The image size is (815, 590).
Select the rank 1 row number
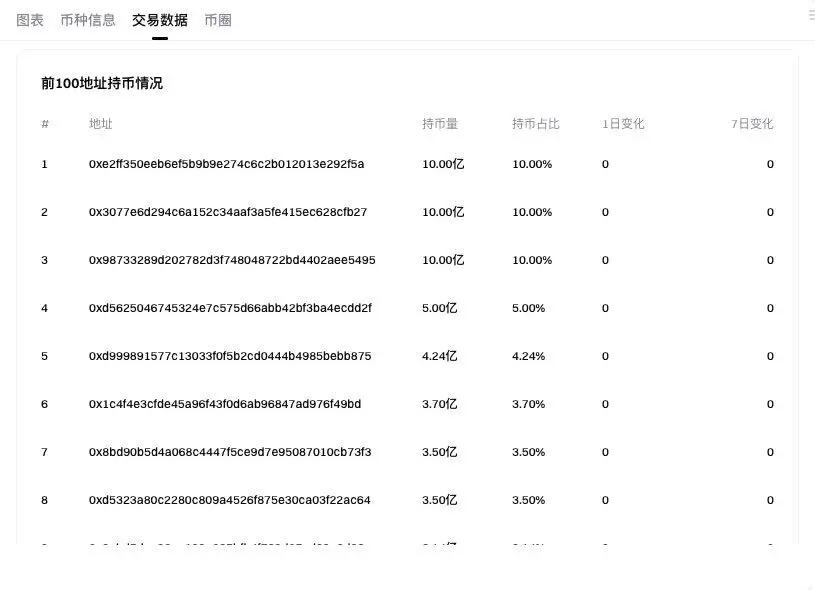tap(44, 164)
